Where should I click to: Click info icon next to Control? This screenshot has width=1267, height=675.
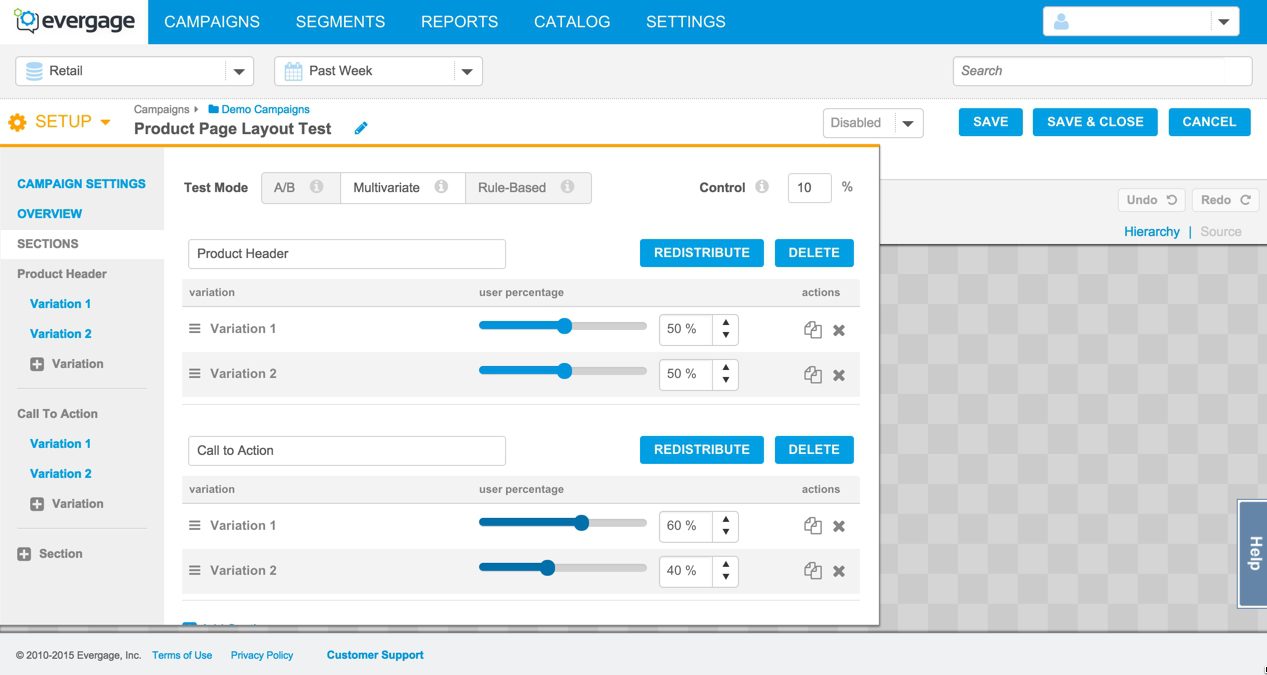click(762, 187)
